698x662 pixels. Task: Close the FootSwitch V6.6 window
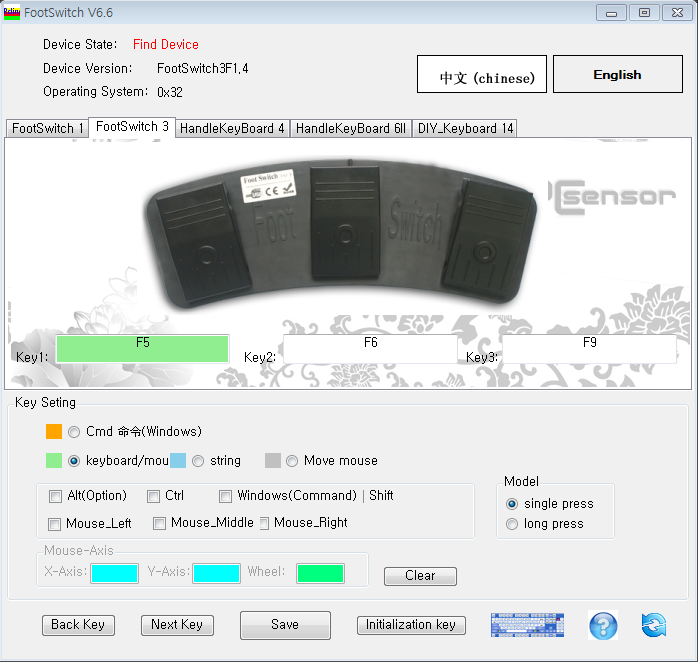[678, 13]
